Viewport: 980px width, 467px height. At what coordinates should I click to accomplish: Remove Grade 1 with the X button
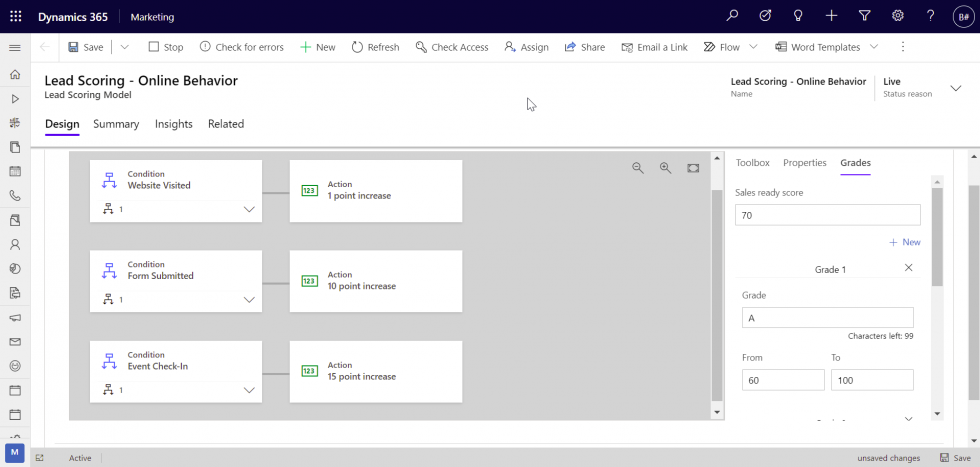(908, 268)
